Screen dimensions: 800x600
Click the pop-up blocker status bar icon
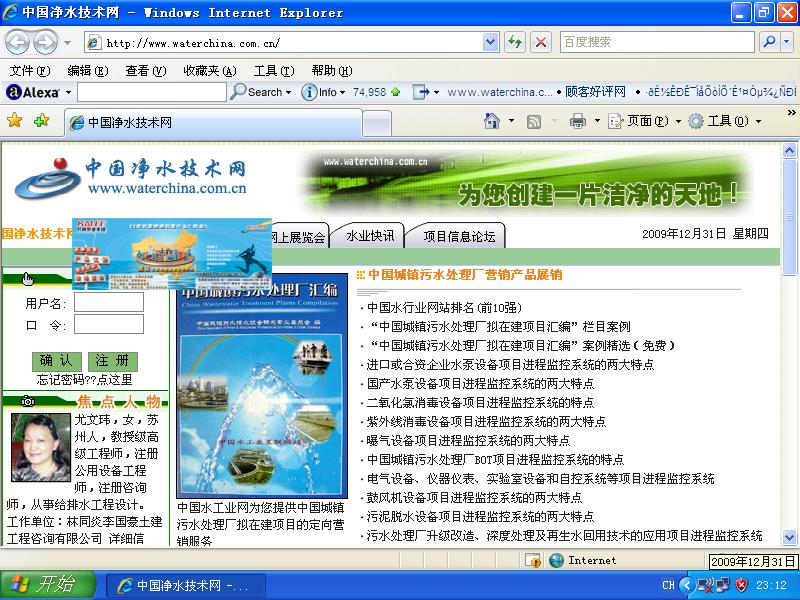(533, 560)
